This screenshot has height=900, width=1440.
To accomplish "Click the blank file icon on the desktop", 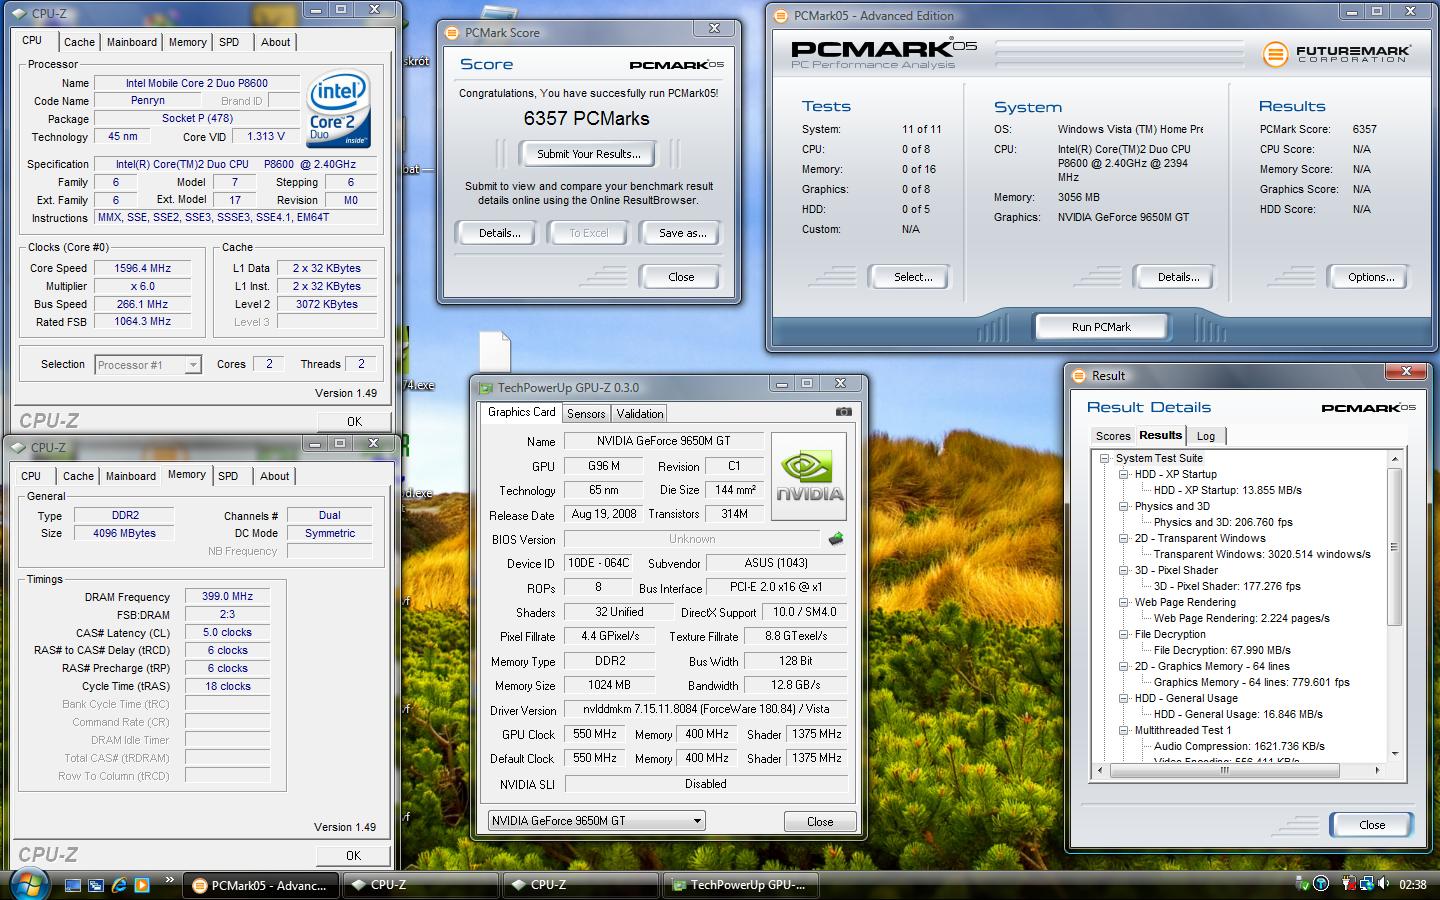I will (x=494, y=351).
